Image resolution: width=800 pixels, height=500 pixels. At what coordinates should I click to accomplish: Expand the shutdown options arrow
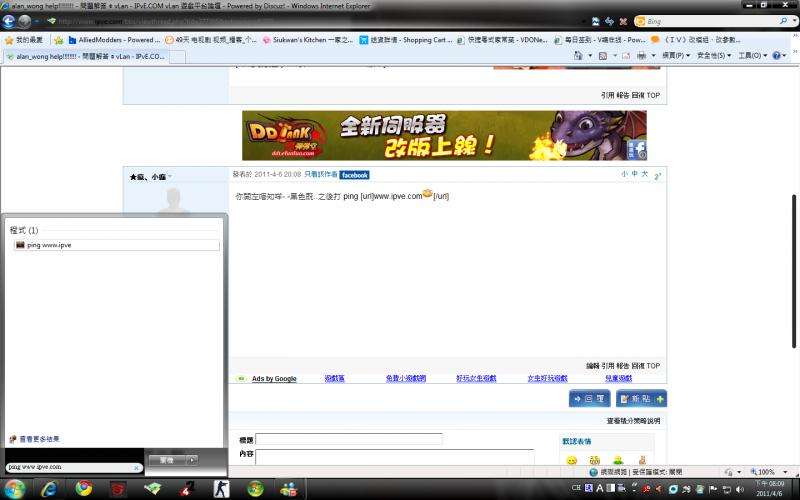192,460
